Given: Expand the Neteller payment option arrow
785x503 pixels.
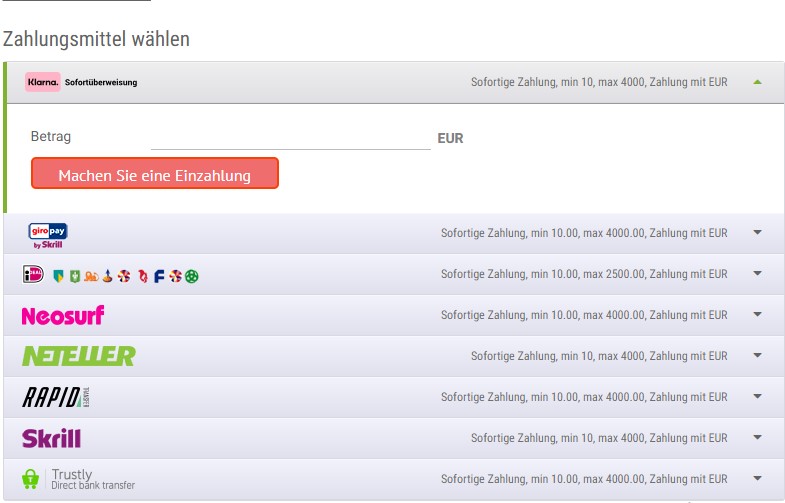Looking at the screenshot, I should [757, 355].
